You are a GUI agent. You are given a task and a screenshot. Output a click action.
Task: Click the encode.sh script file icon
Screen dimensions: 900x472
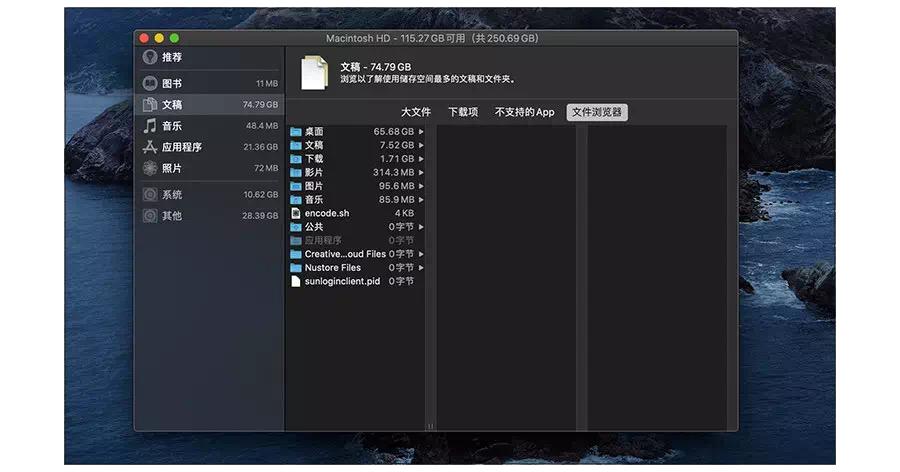(296, 213)
